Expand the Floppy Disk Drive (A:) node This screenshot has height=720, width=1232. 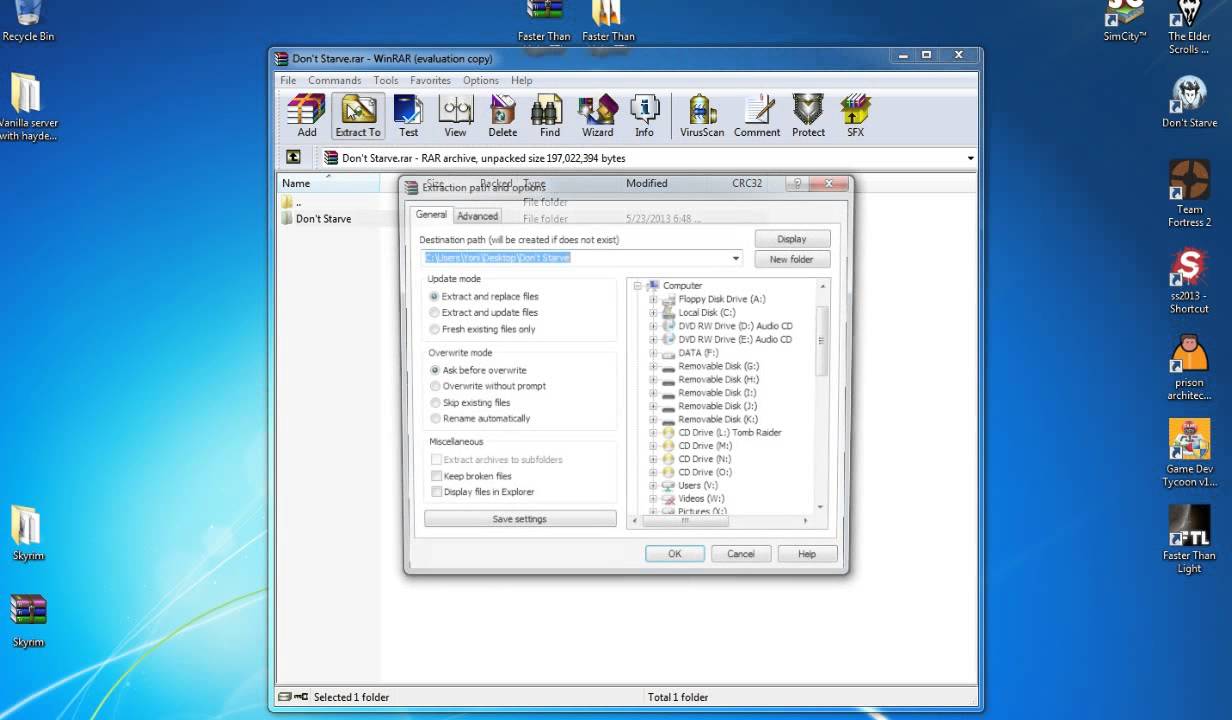[653, 299]
